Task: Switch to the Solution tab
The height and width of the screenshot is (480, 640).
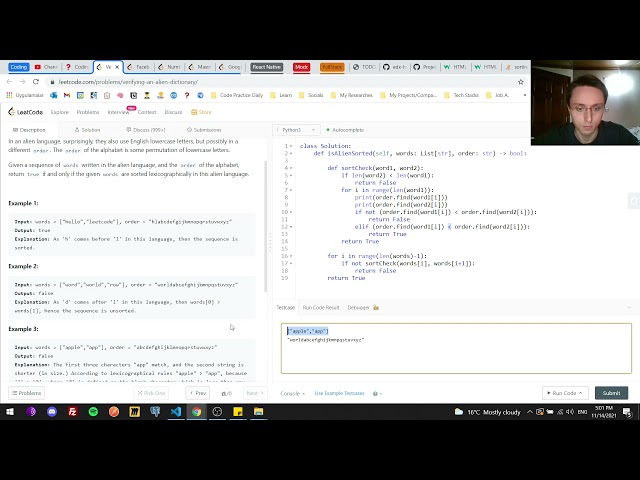Action: pyautogui.click(x=87, y=130)
